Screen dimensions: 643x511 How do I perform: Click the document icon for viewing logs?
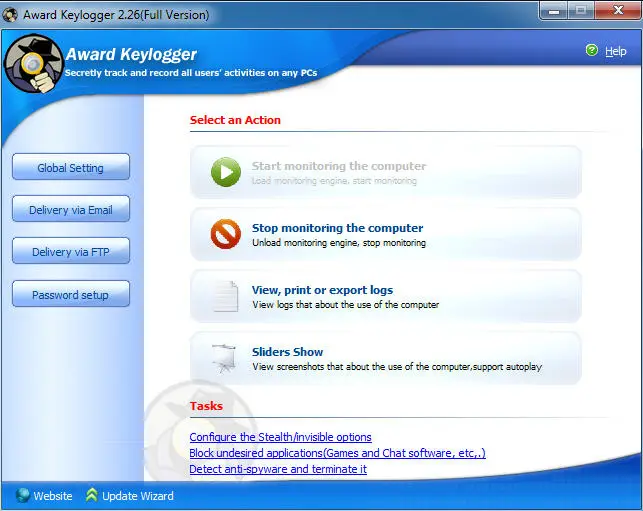click(225, 296)
